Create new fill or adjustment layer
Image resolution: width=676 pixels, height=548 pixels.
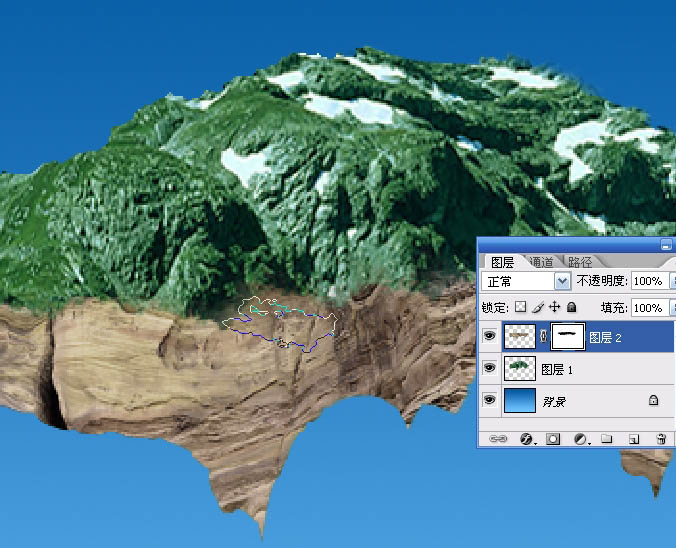point(581,439)
